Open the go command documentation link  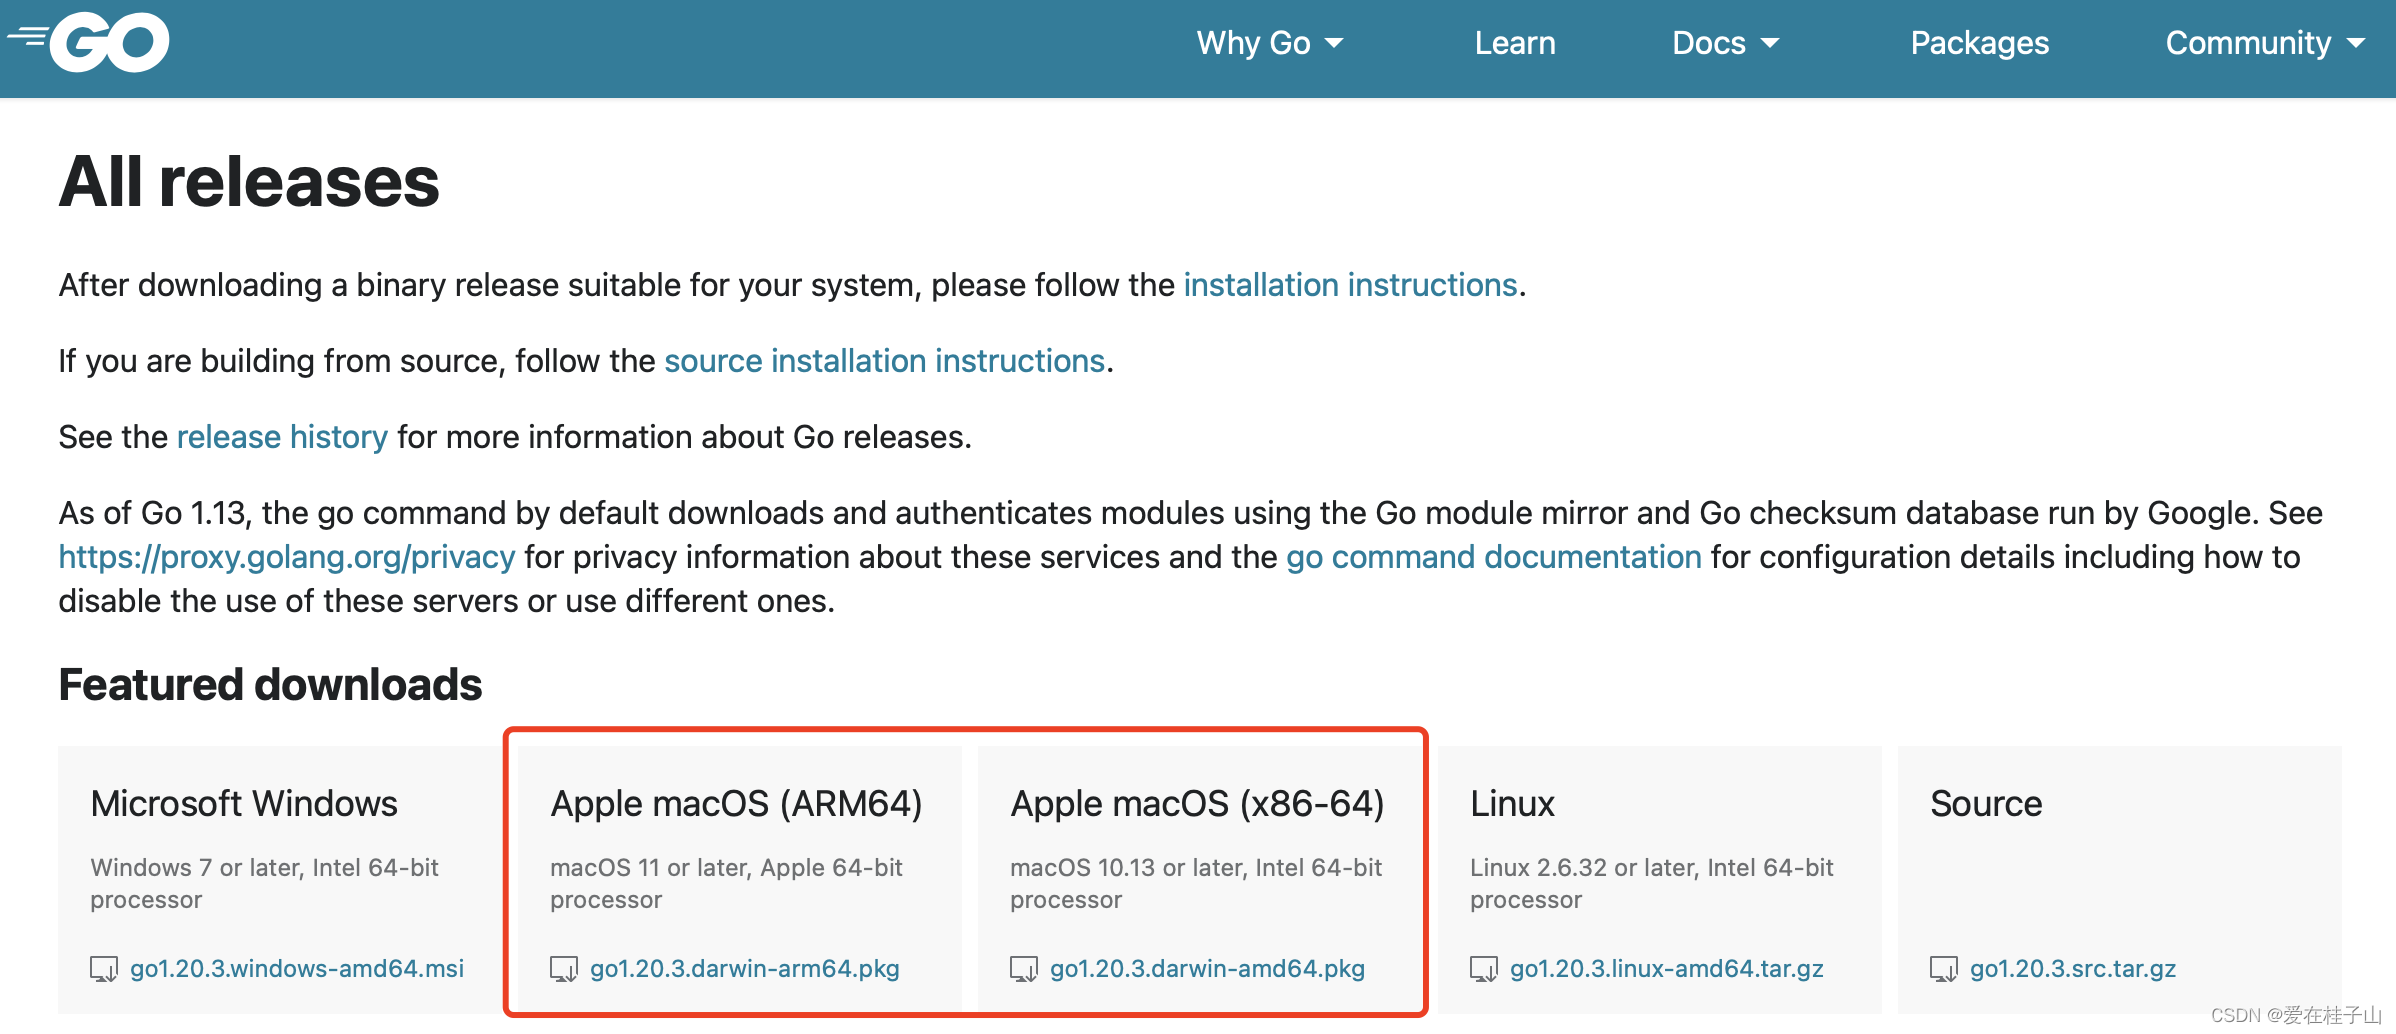(1494, 557)
